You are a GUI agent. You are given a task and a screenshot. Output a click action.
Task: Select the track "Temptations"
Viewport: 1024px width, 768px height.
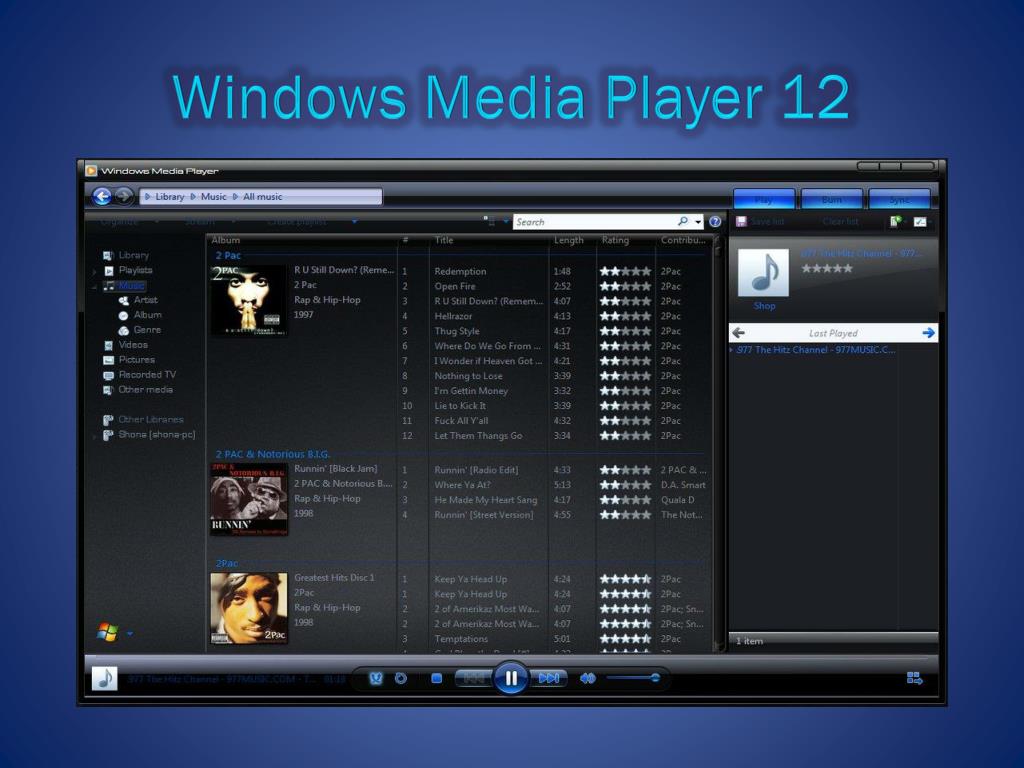[461, 639]
